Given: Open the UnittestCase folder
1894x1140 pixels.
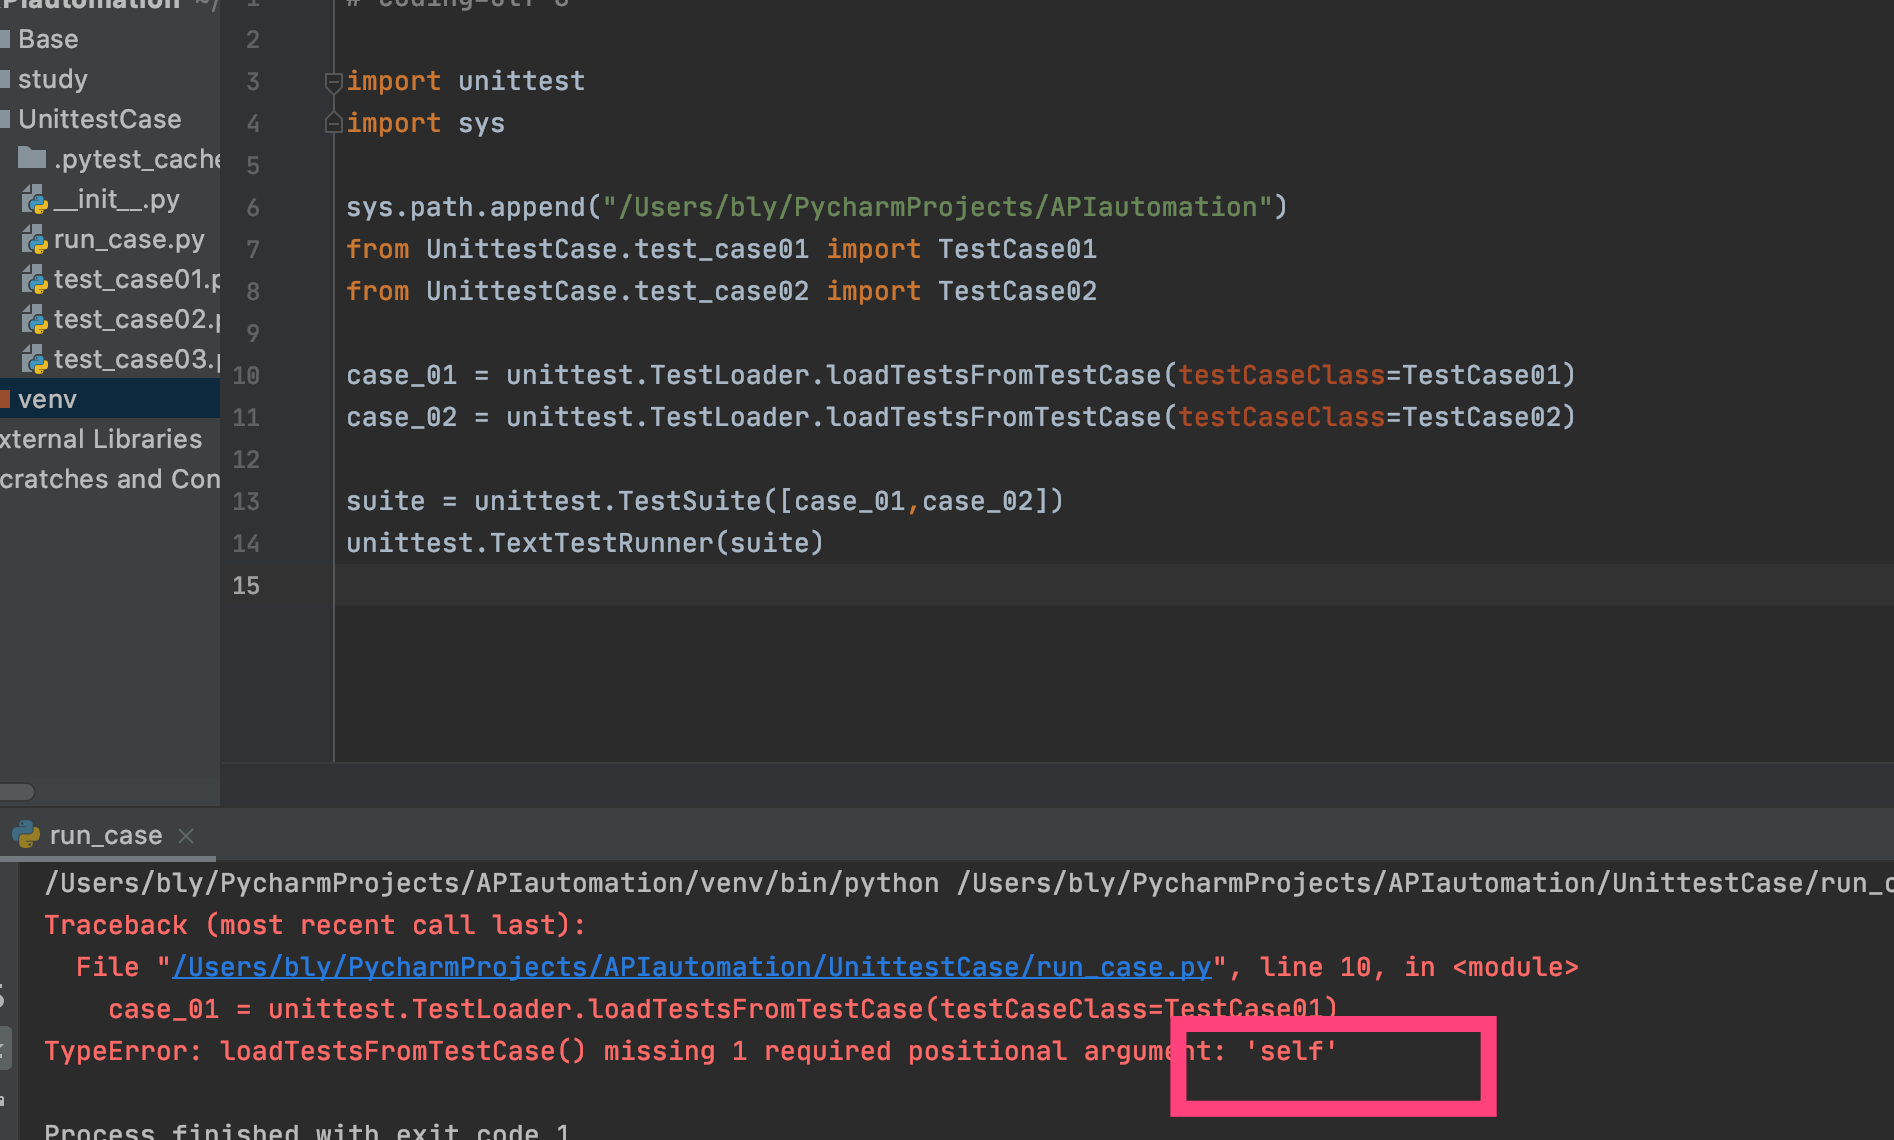Looking at the screenshot, I should pos(100,119).
